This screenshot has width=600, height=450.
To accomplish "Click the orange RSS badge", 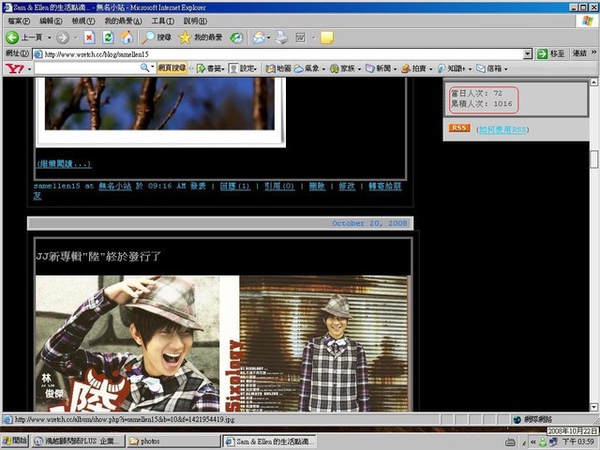I will pos(459,129).
